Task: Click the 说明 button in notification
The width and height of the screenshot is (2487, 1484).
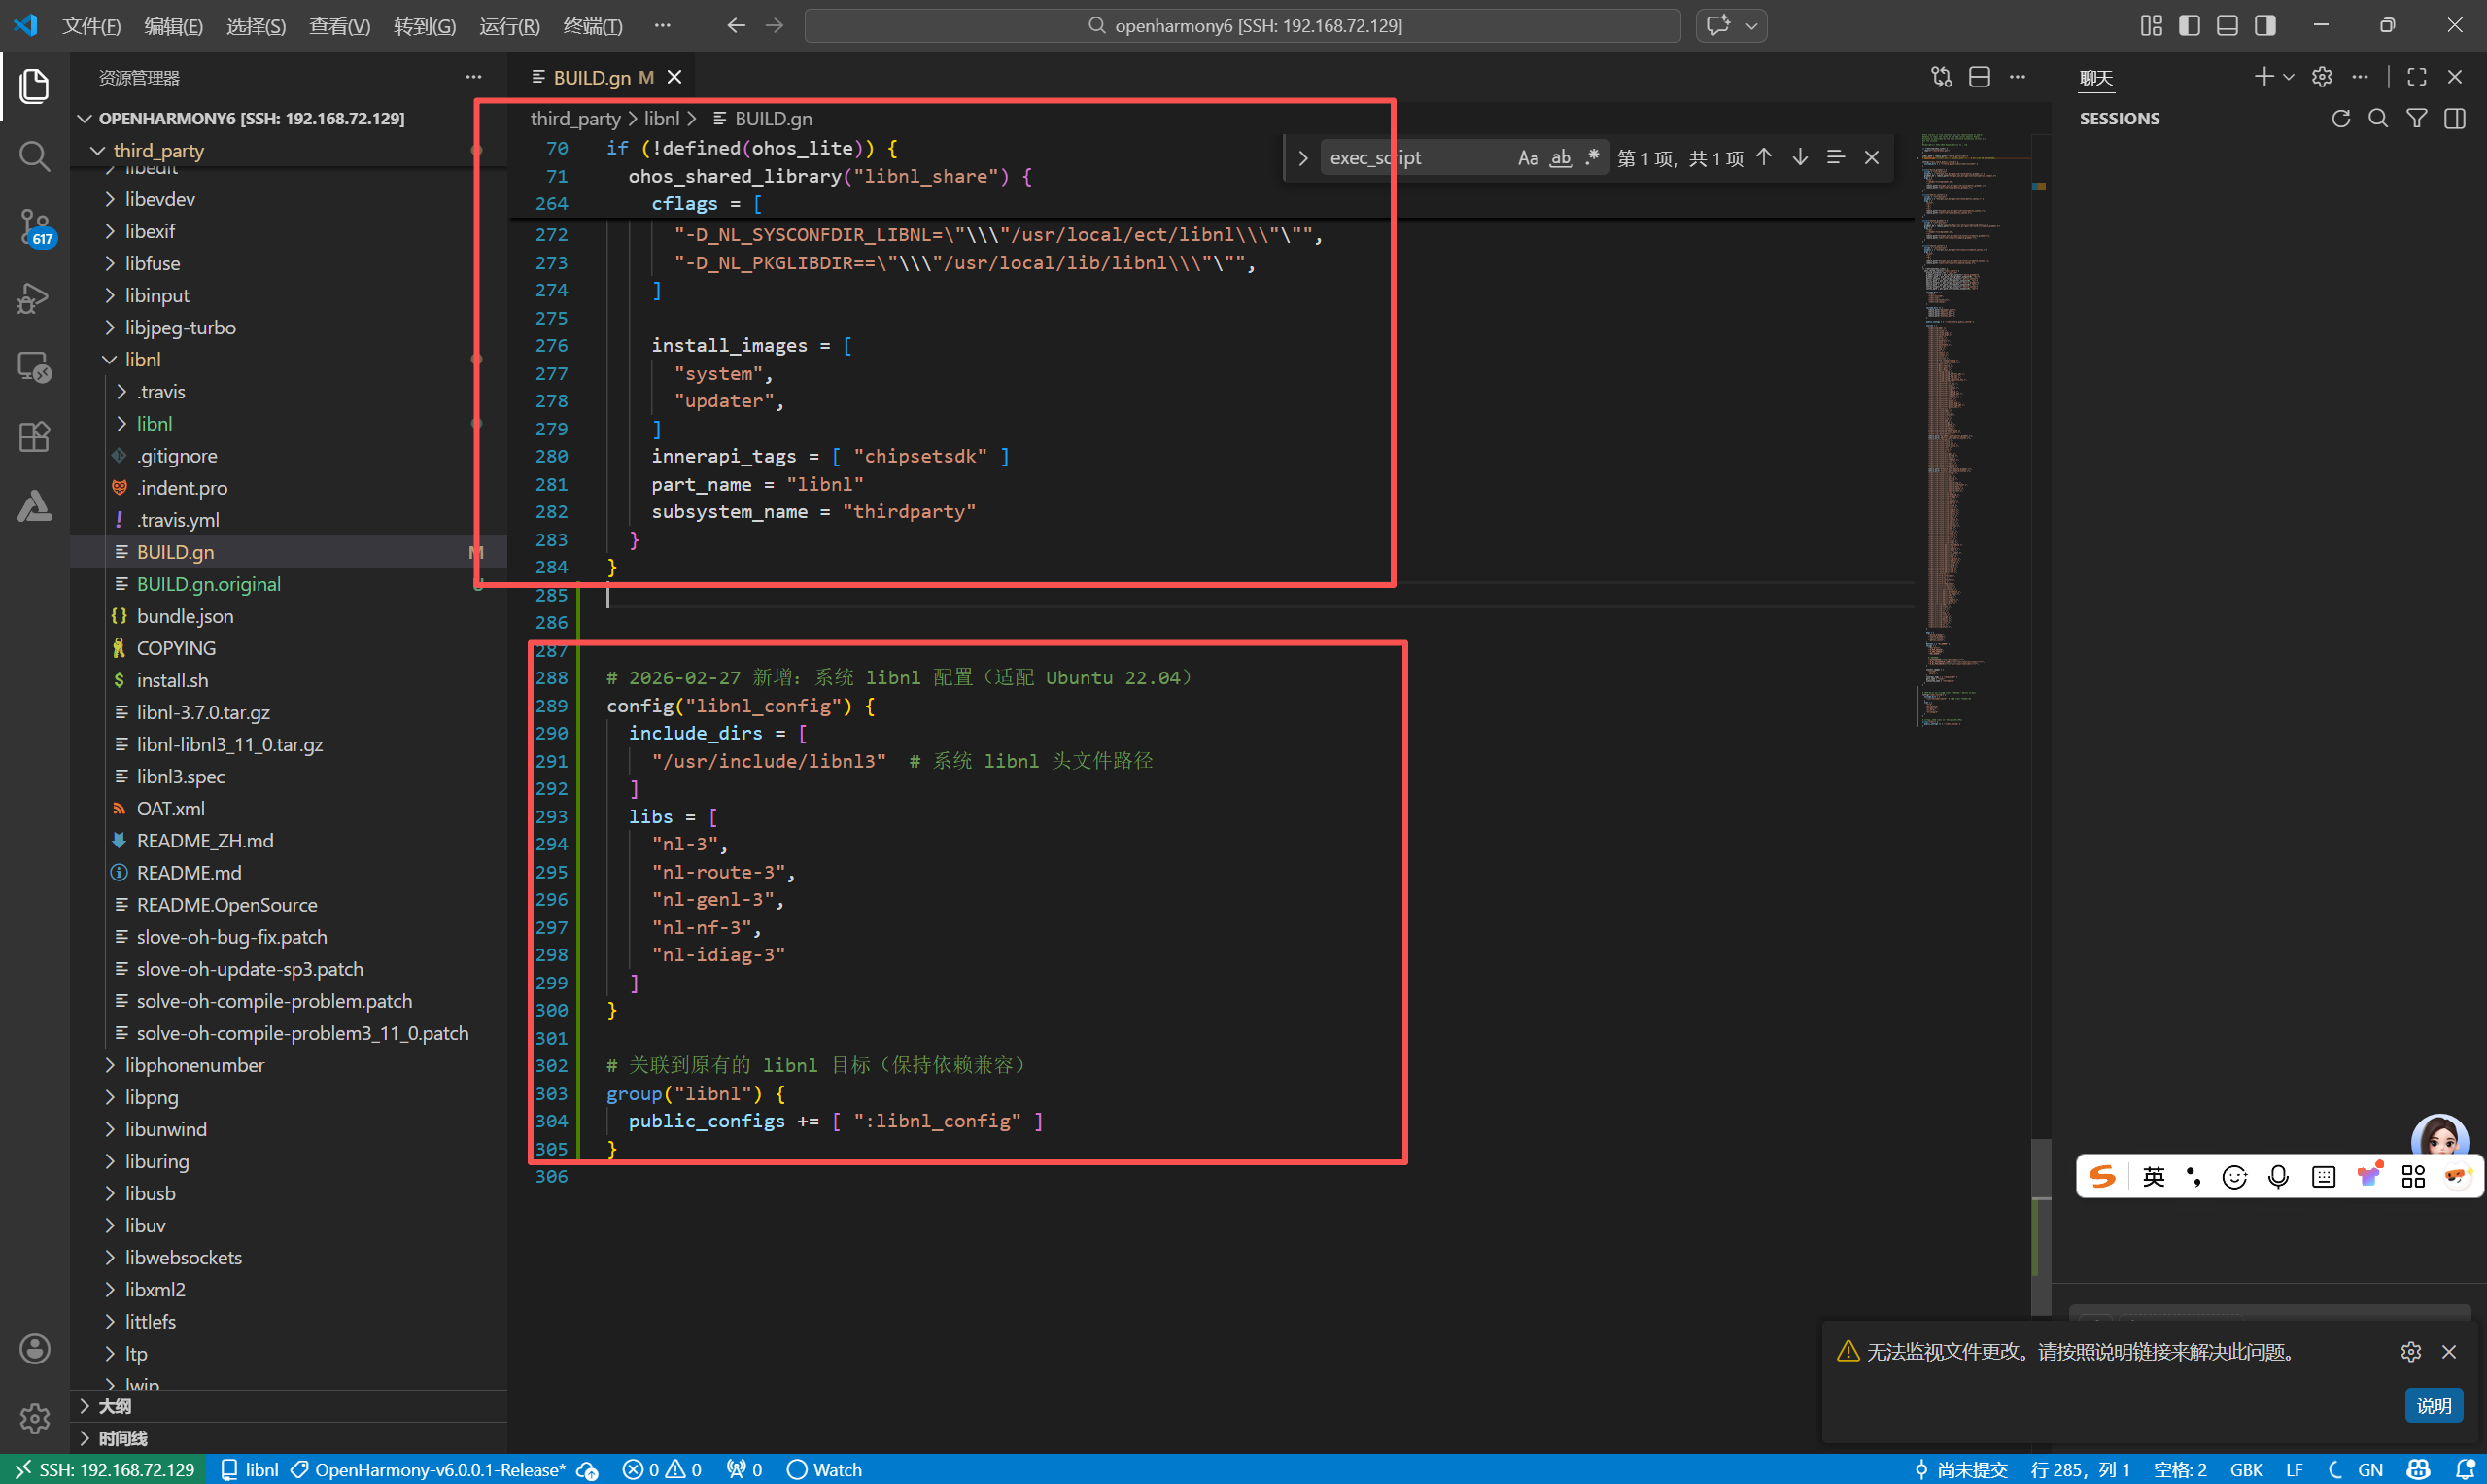Action: 2432,1405
